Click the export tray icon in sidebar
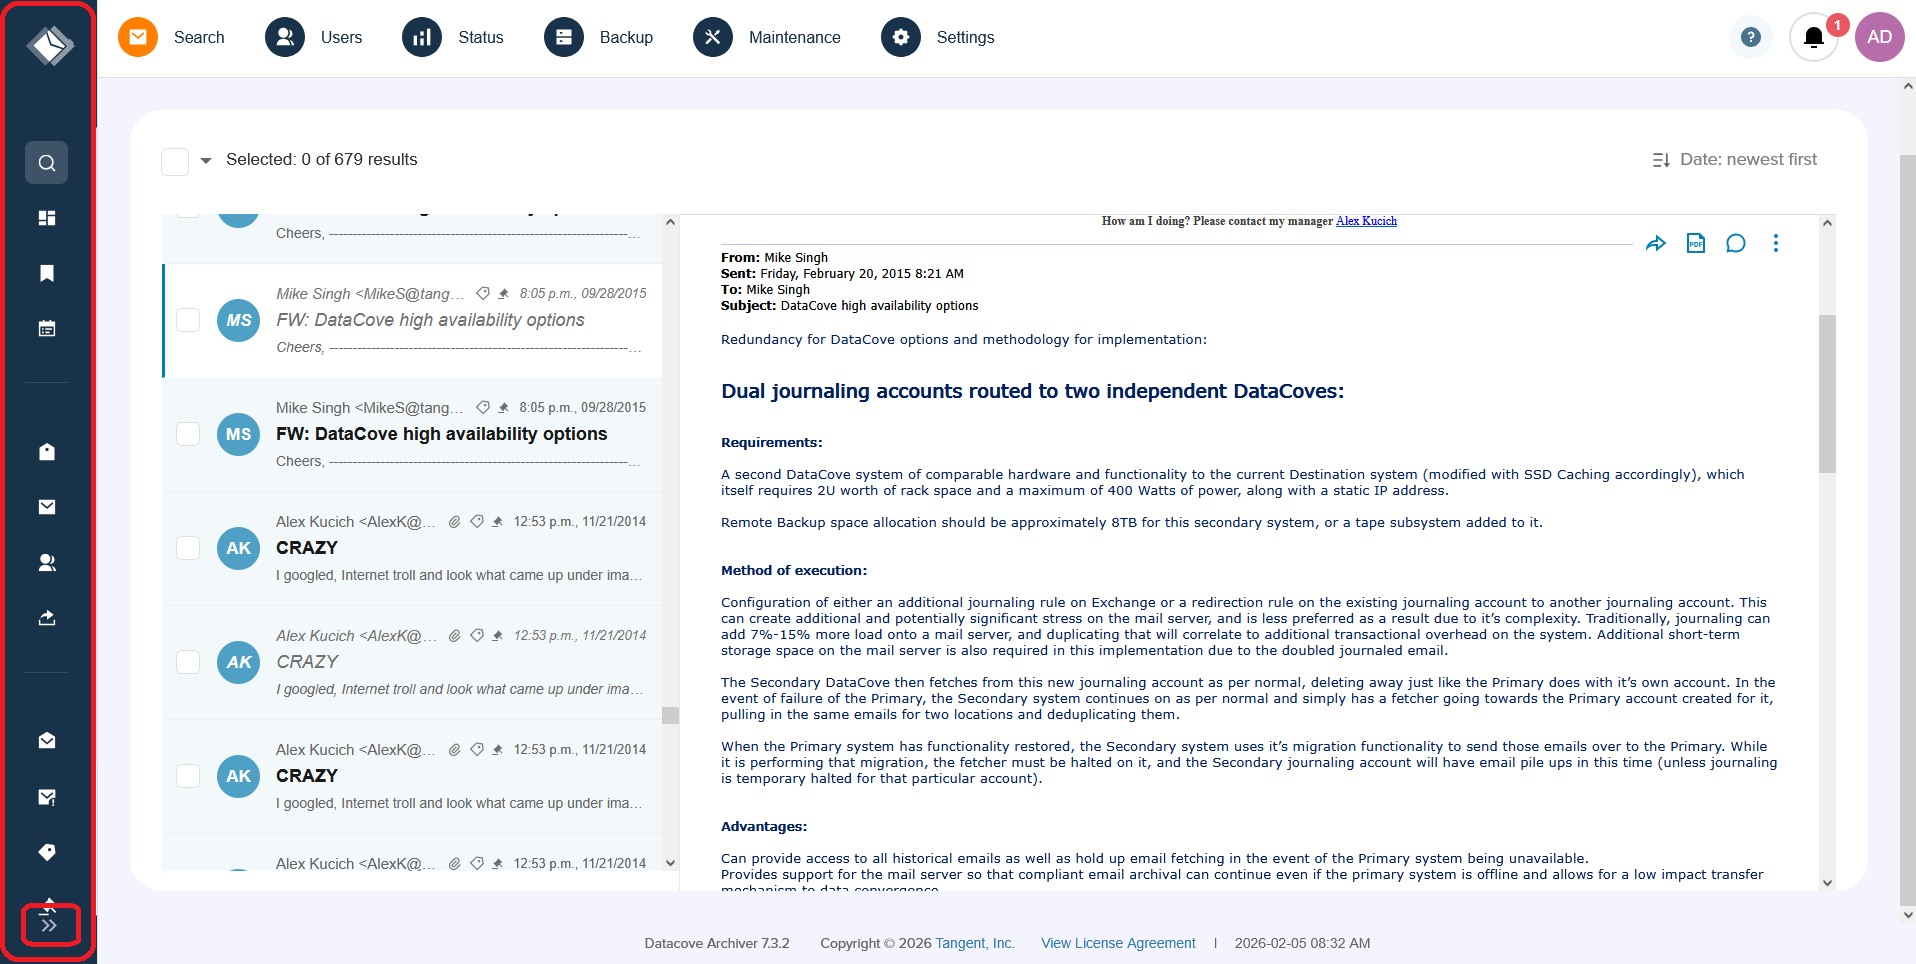The image size is (1916, 964). [x=47, y=618]
